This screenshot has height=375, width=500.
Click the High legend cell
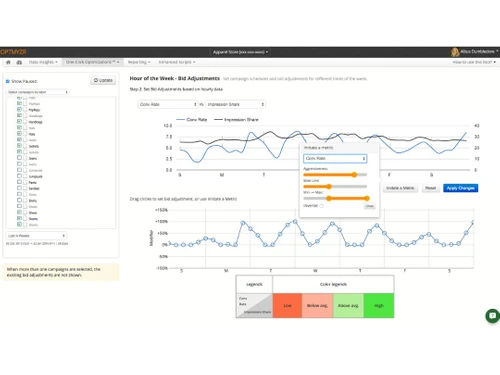tap(379, 306)
